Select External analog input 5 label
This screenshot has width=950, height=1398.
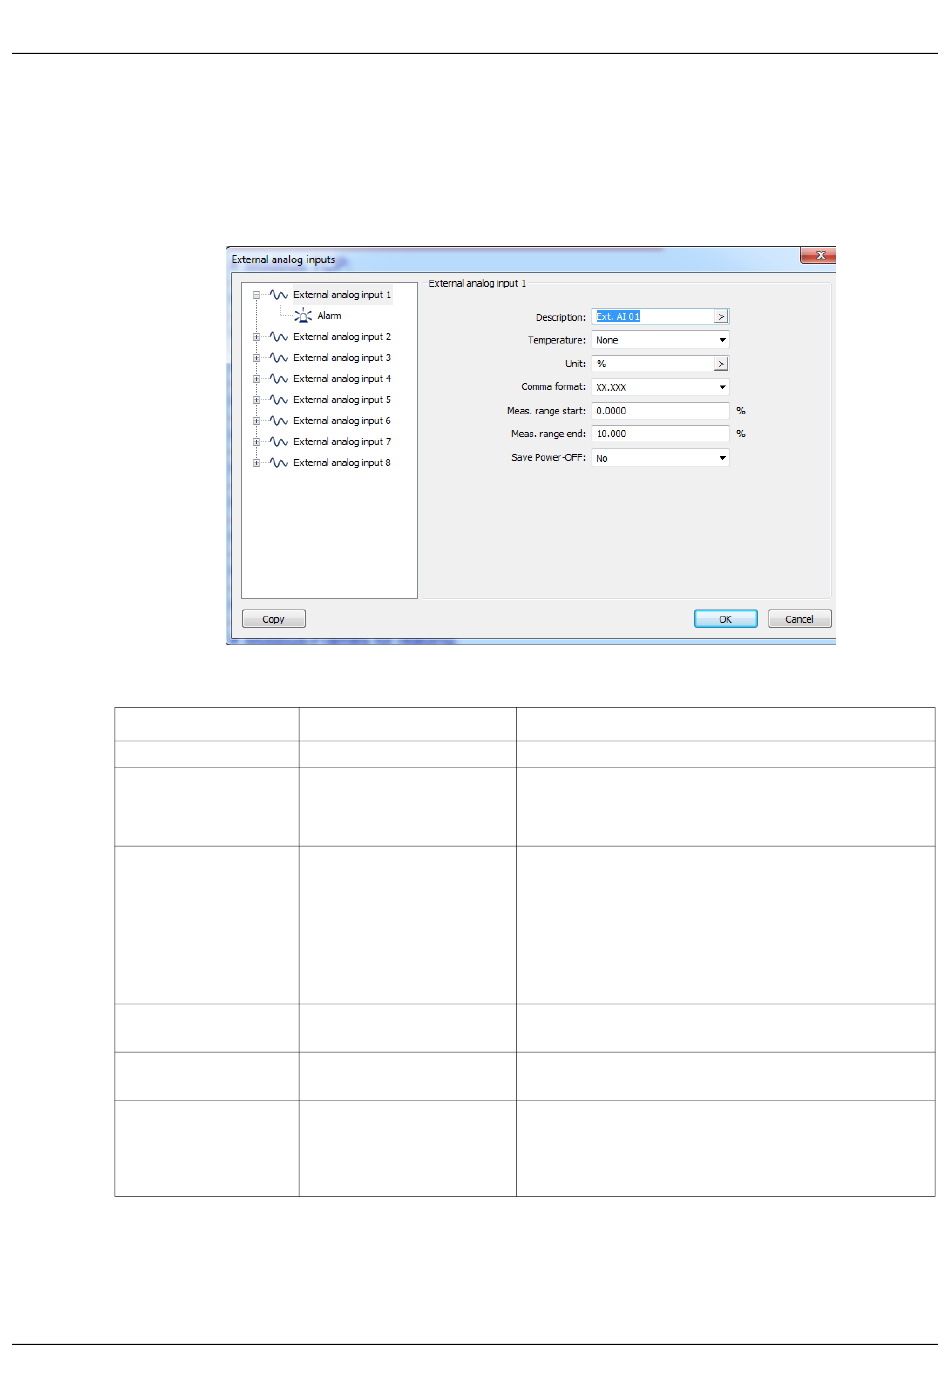point(342,400)
